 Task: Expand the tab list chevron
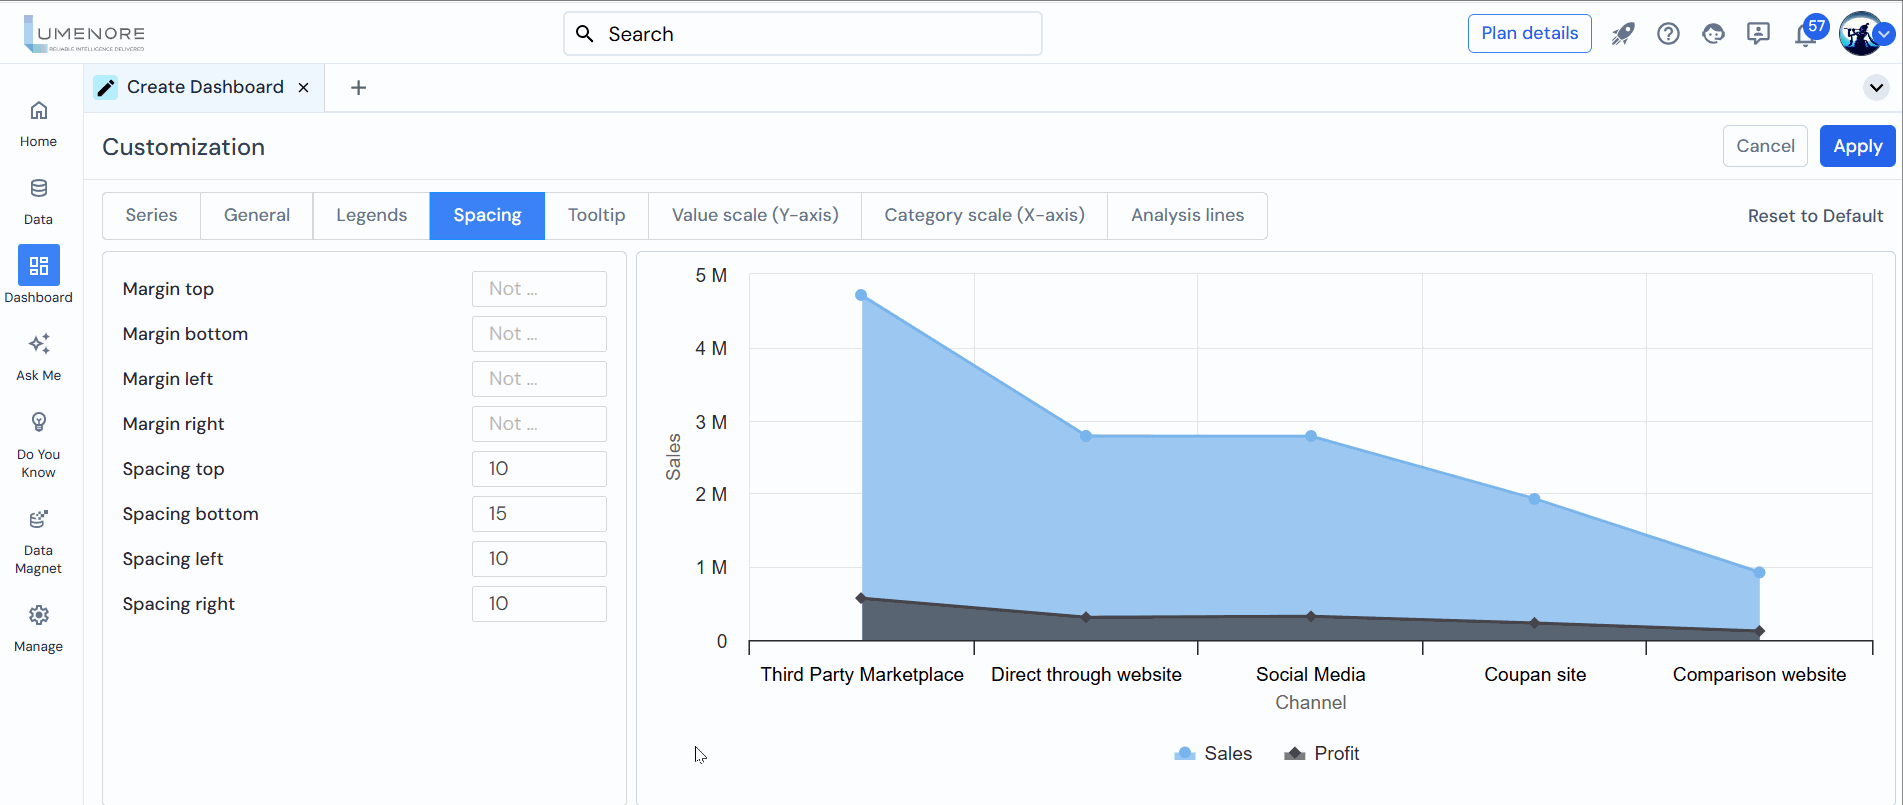[1876, 88]
